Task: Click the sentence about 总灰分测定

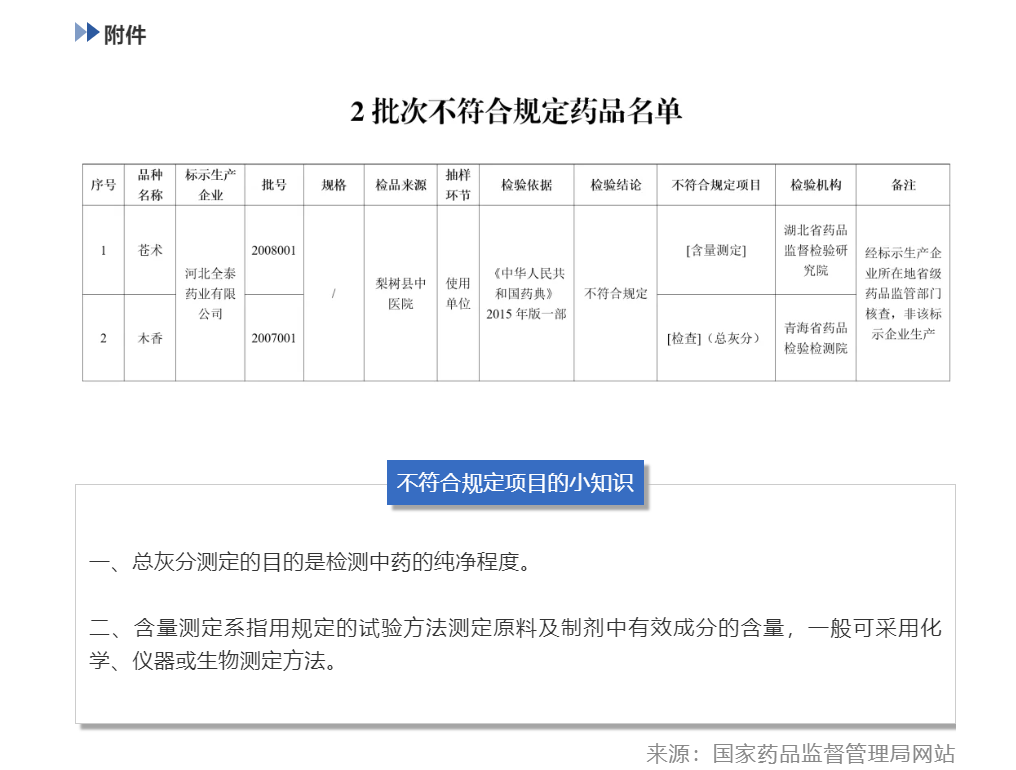Action: click(x=310, y=561)
